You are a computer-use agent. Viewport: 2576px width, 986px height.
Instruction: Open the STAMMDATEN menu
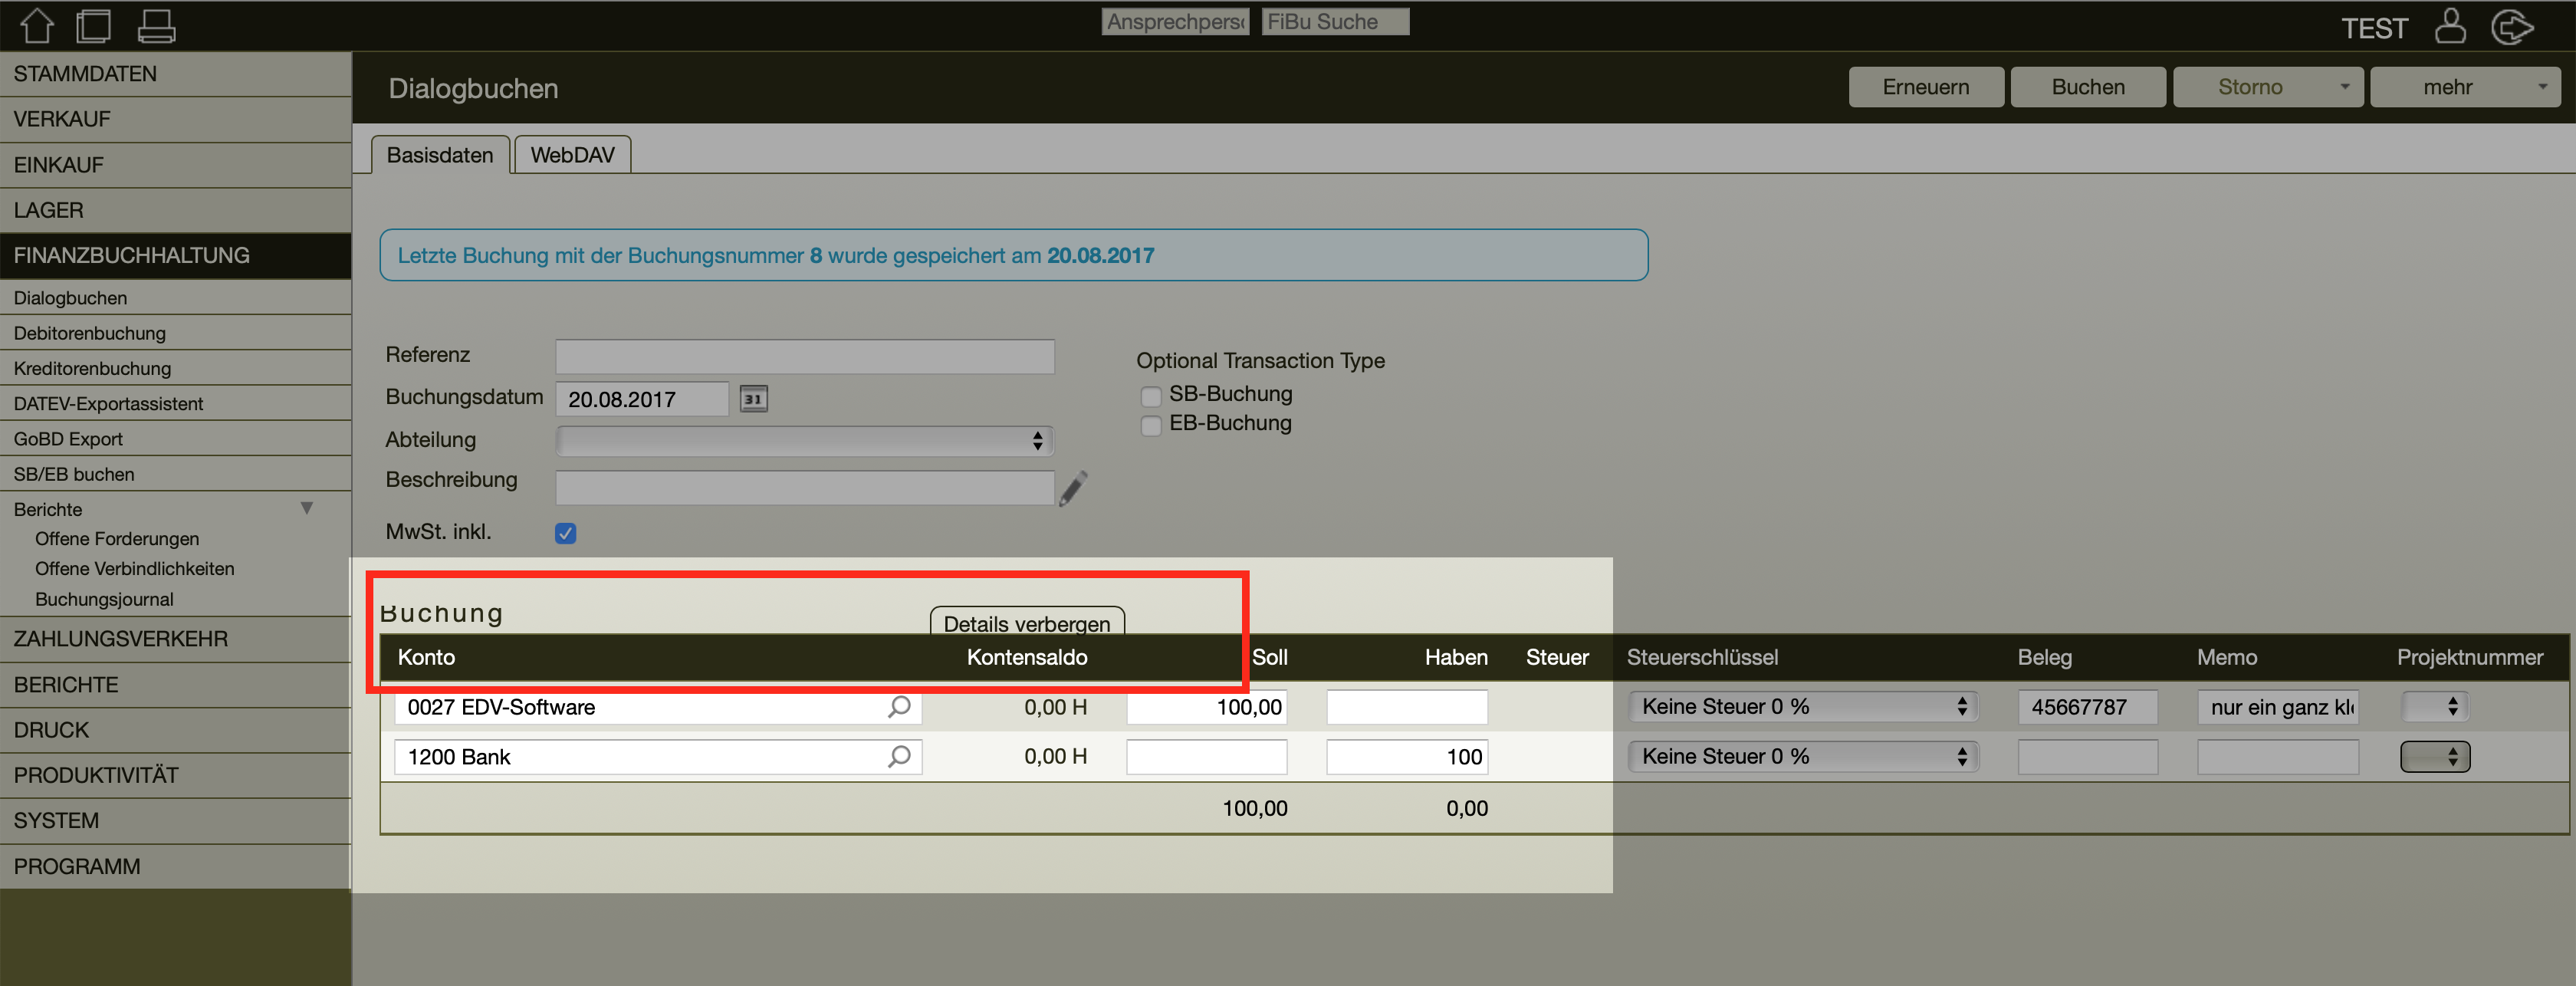(x=175, y=74)
